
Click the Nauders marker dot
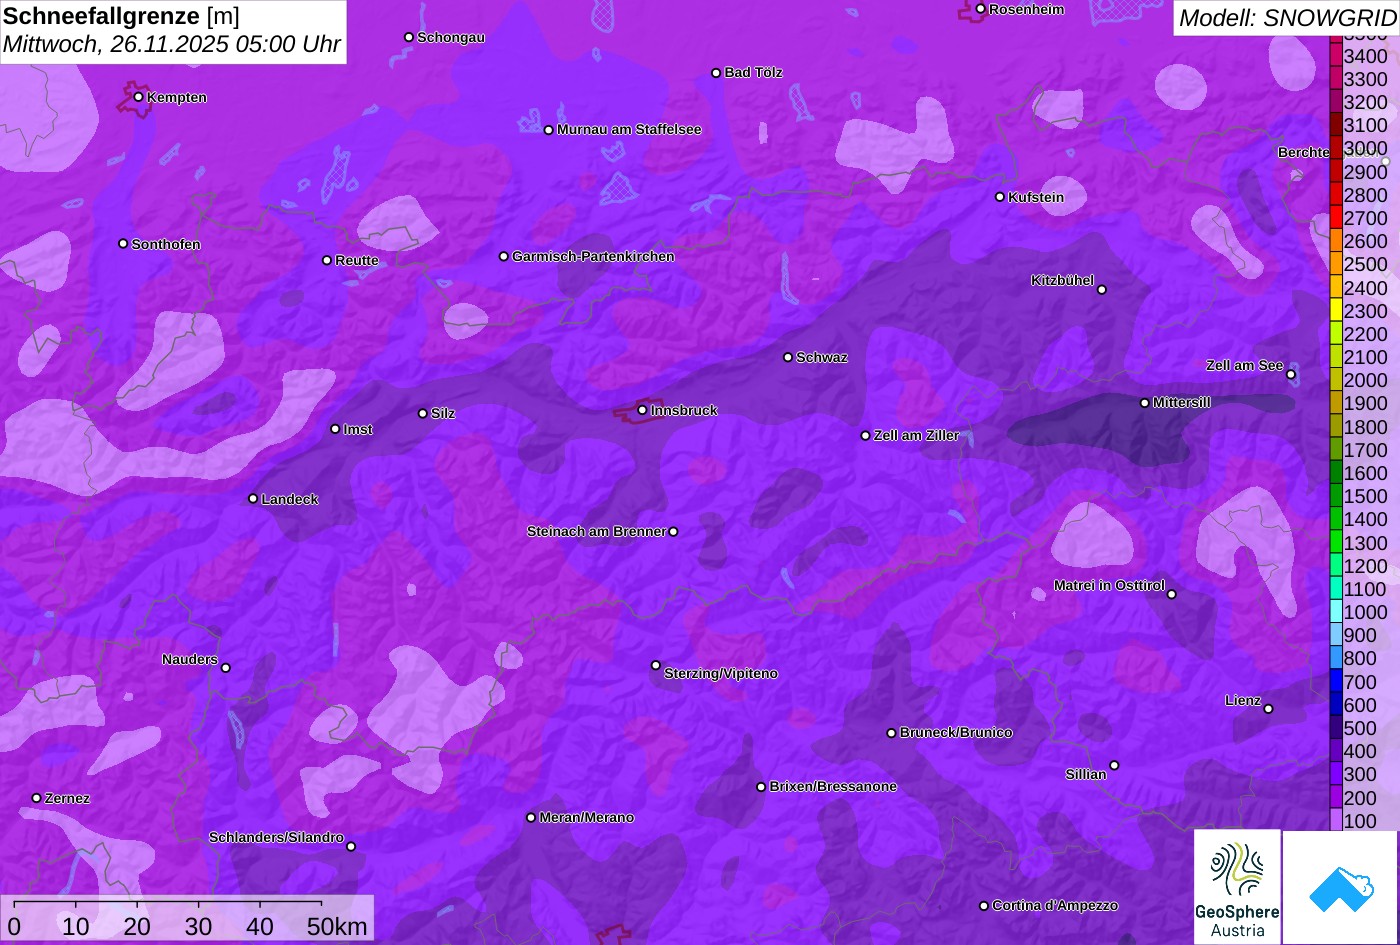pyautogui.click(x=226, y=668)
